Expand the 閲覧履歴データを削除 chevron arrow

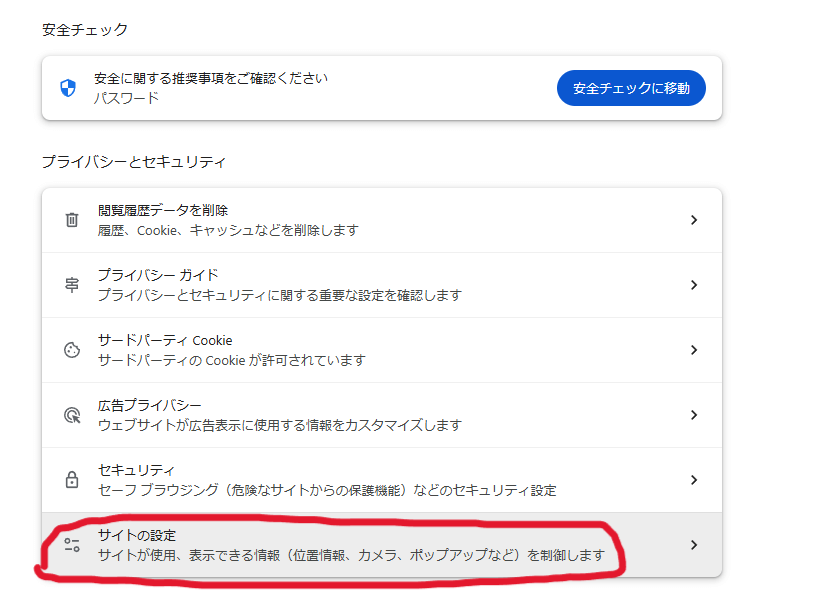coord(694,220)
